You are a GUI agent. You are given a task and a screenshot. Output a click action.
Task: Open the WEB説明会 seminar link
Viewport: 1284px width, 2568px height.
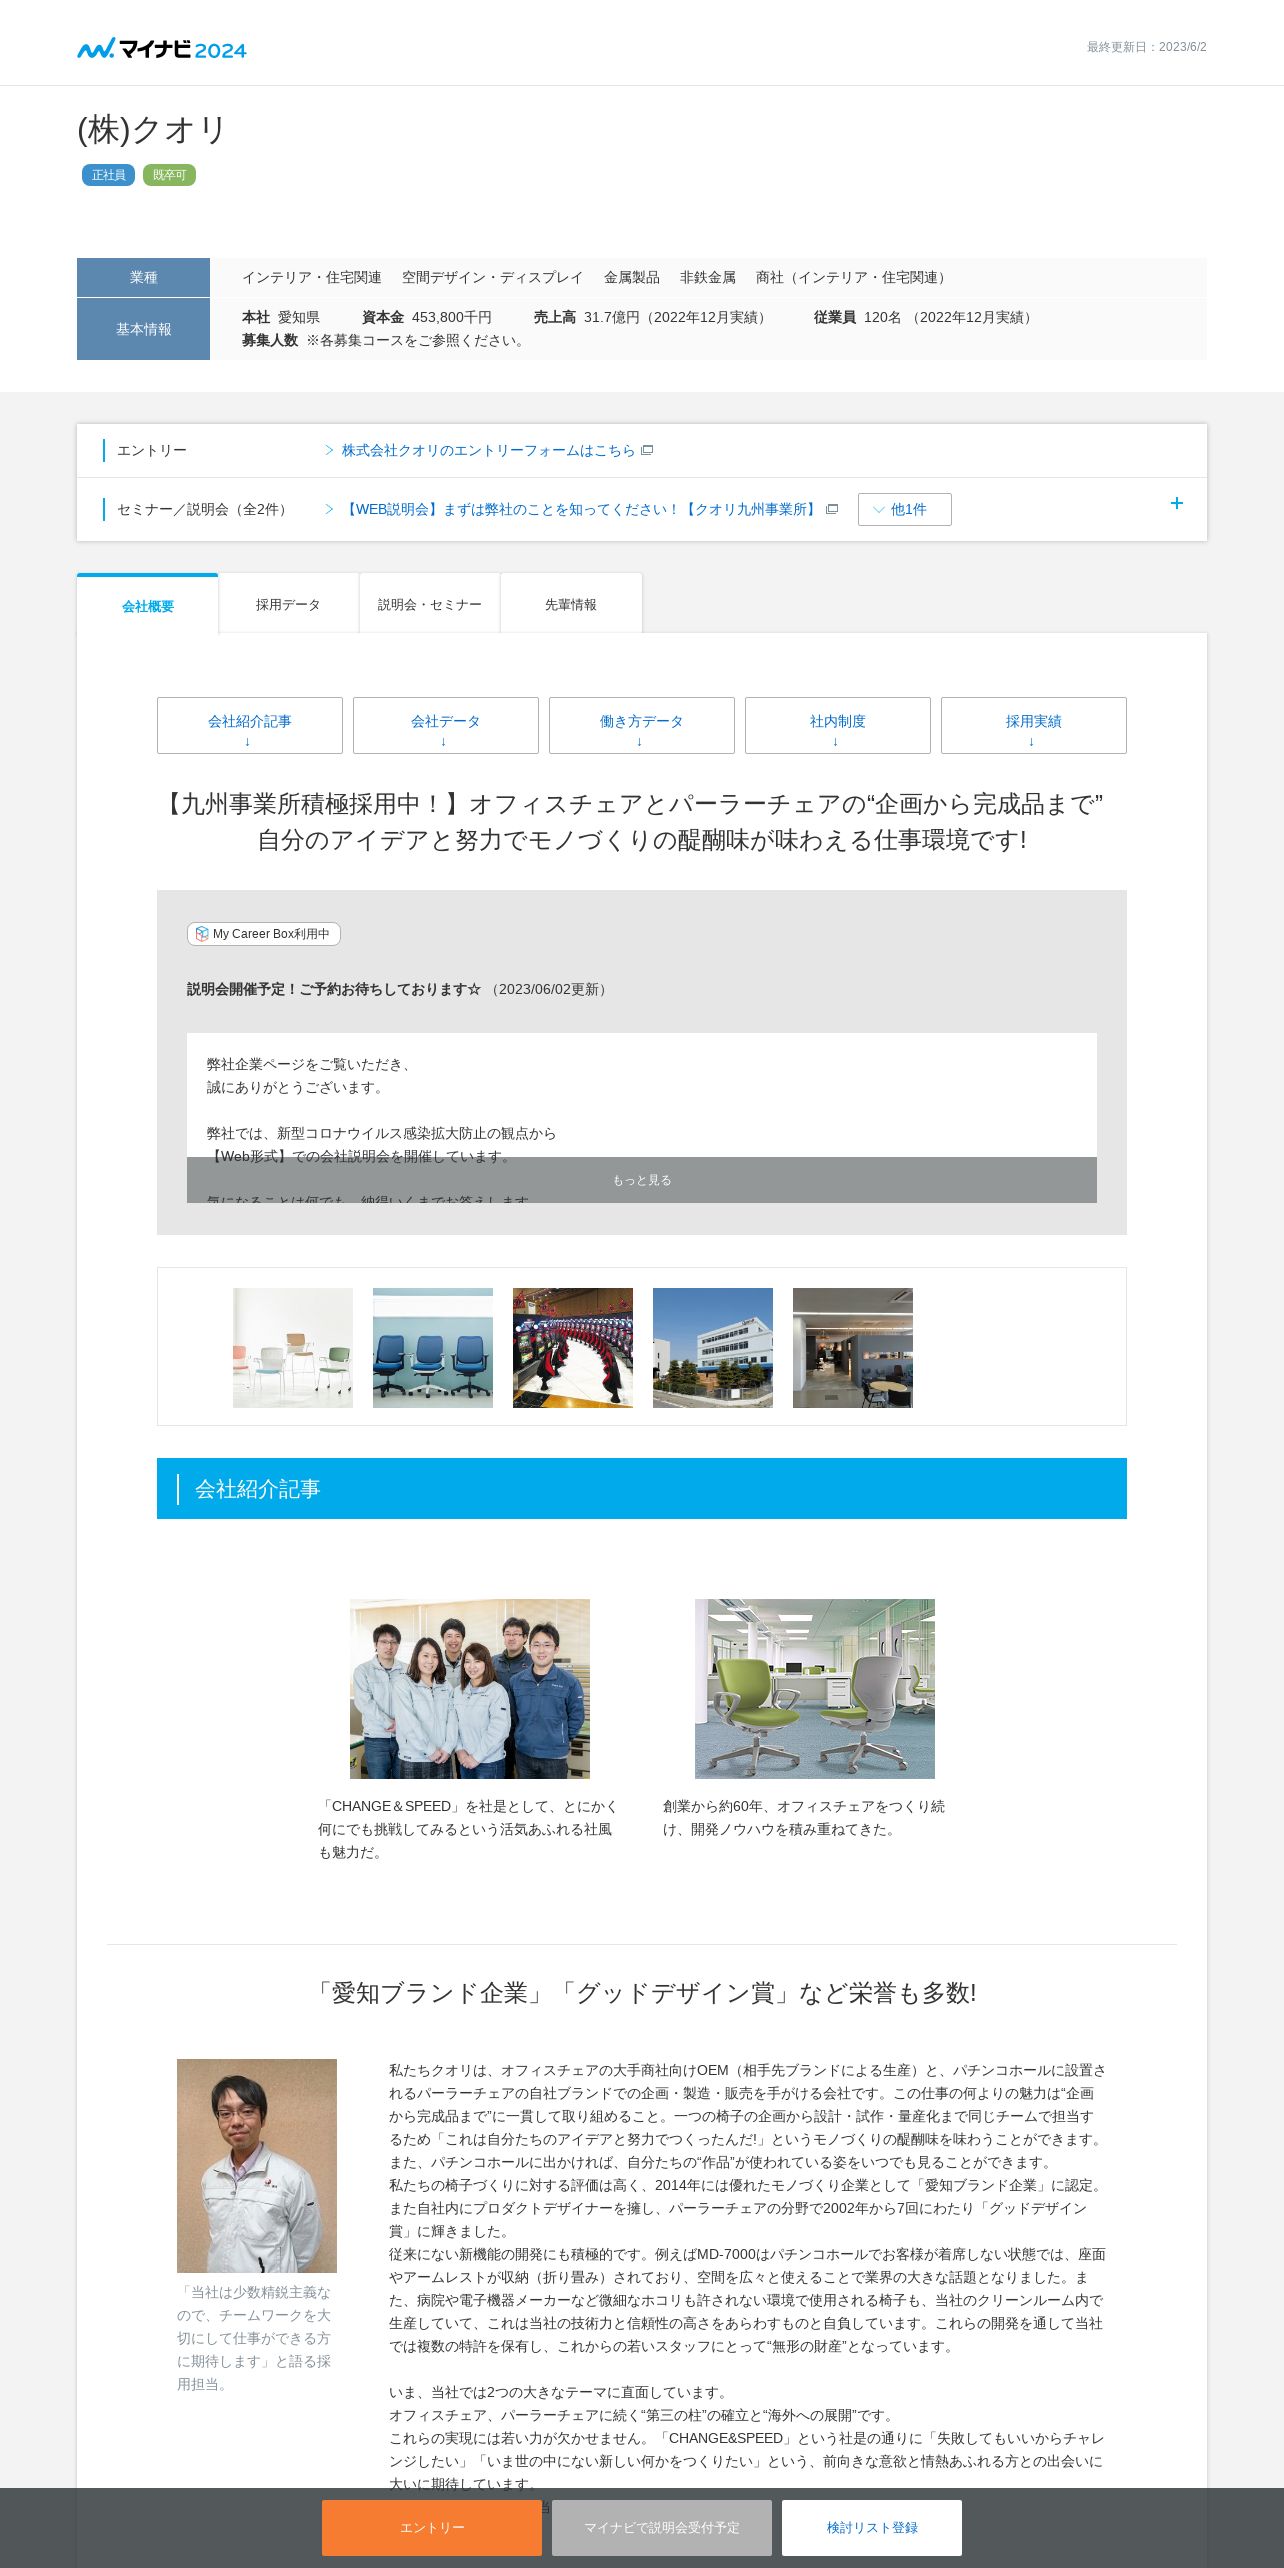[x=580, y=509]
